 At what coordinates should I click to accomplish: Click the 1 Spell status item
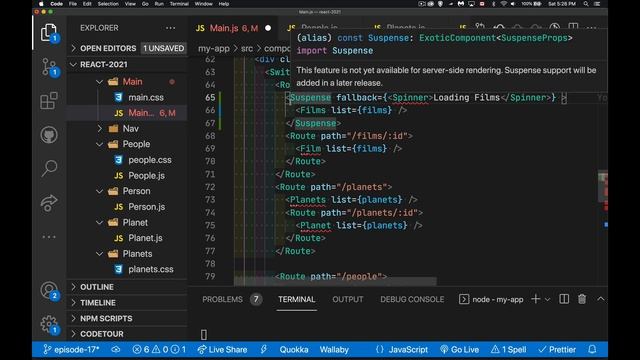pyautogui.click(x=509, y=350)
